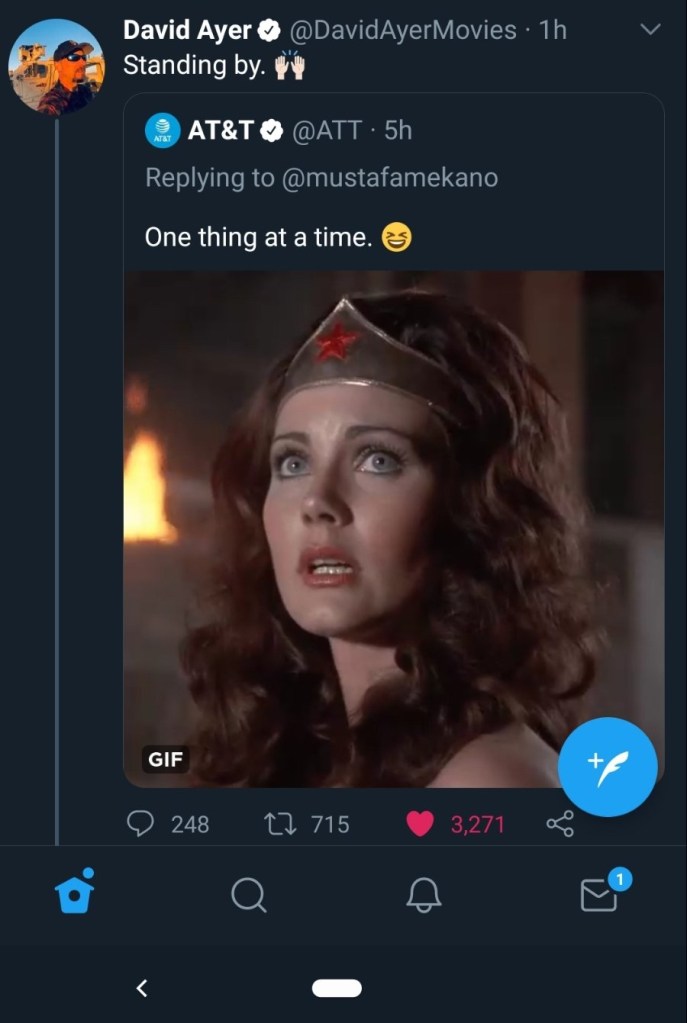This screenshot has height=1023, width=687.
Task: Unlike the tweet with heart
Action: coord(420,824)
